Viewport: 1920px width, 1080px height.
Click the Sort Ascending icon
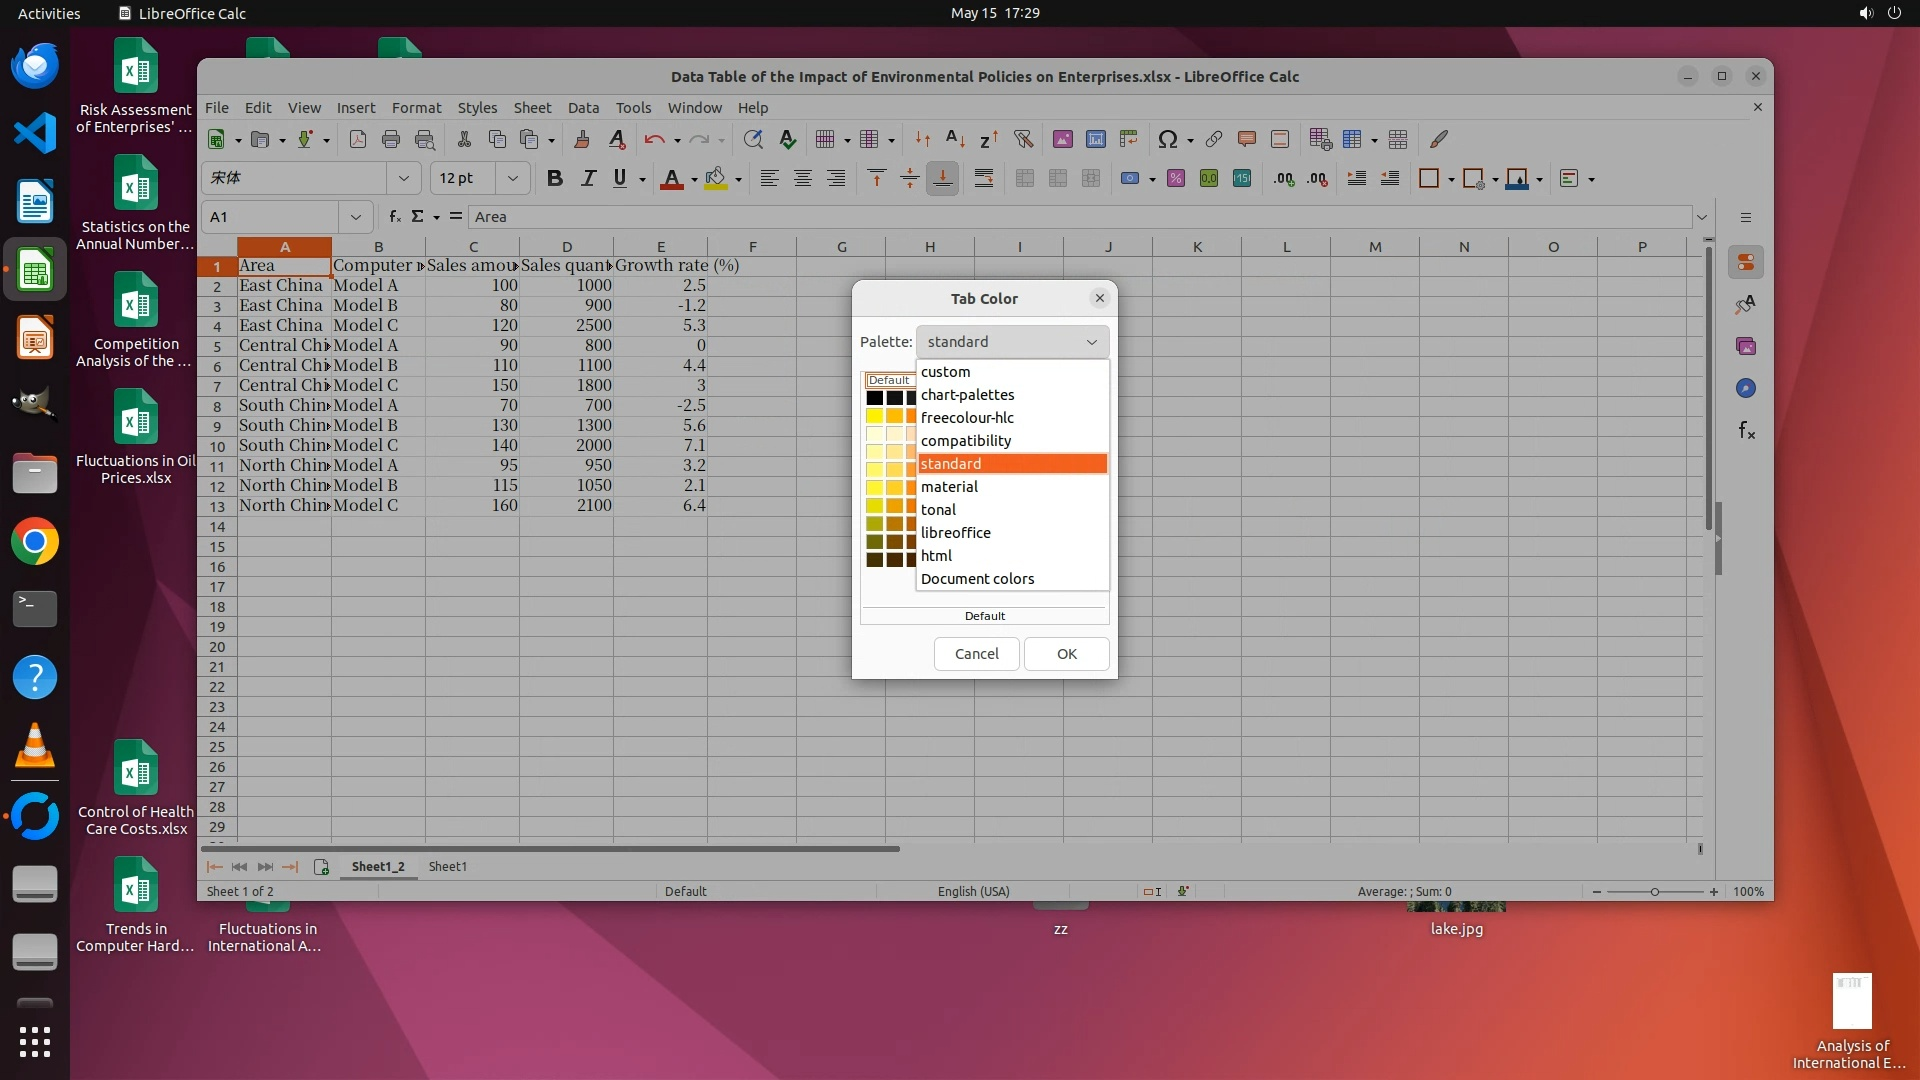pos(955,140)
